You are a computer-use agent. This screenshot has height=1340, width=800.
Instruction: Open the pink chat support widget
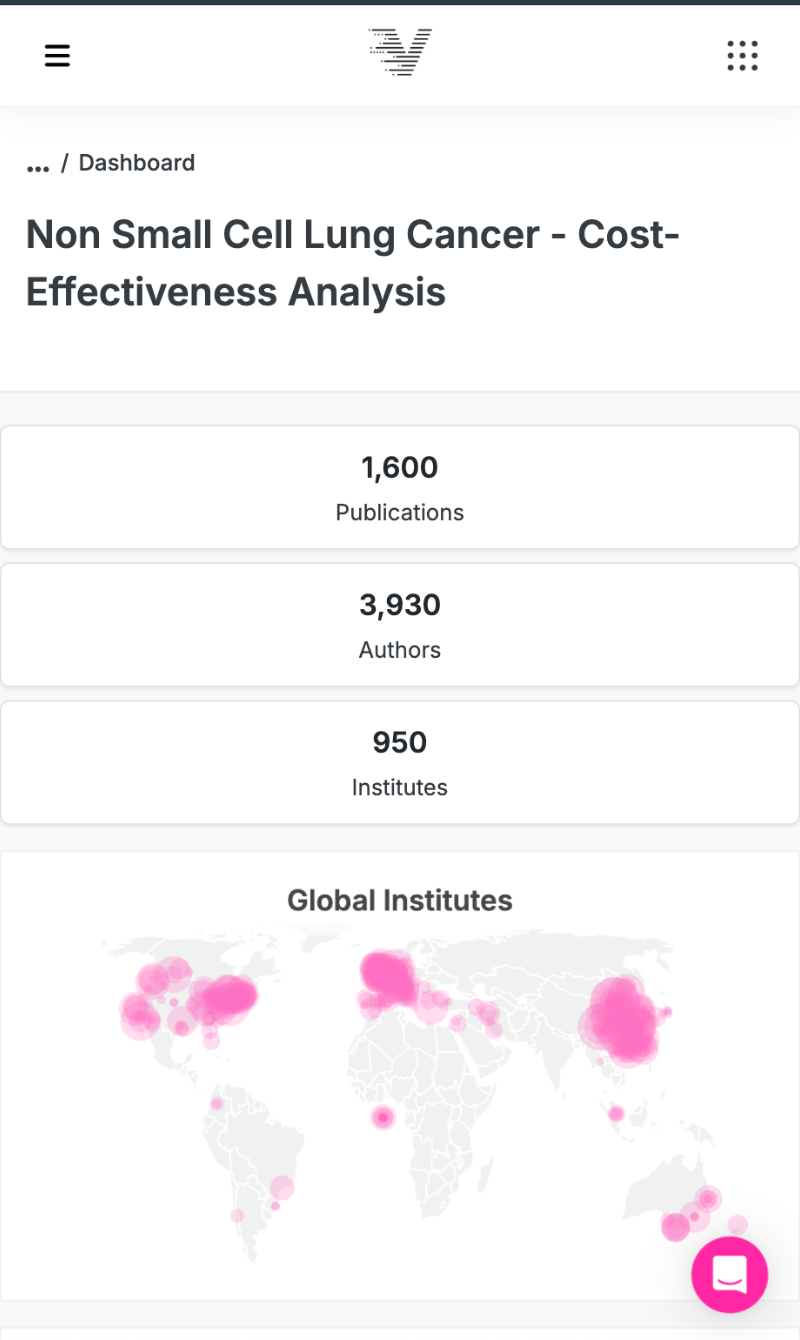[729, 1274]
